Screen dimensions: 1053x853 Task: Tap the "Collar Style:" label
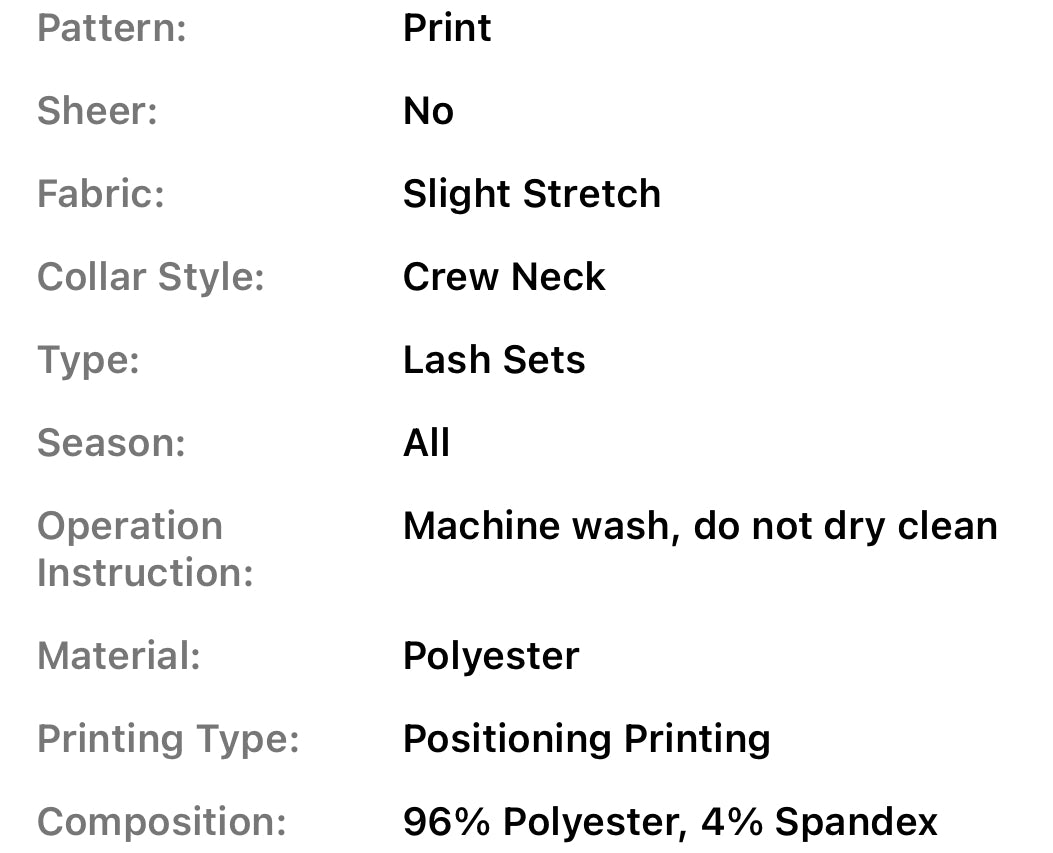(x=150, y=277)
